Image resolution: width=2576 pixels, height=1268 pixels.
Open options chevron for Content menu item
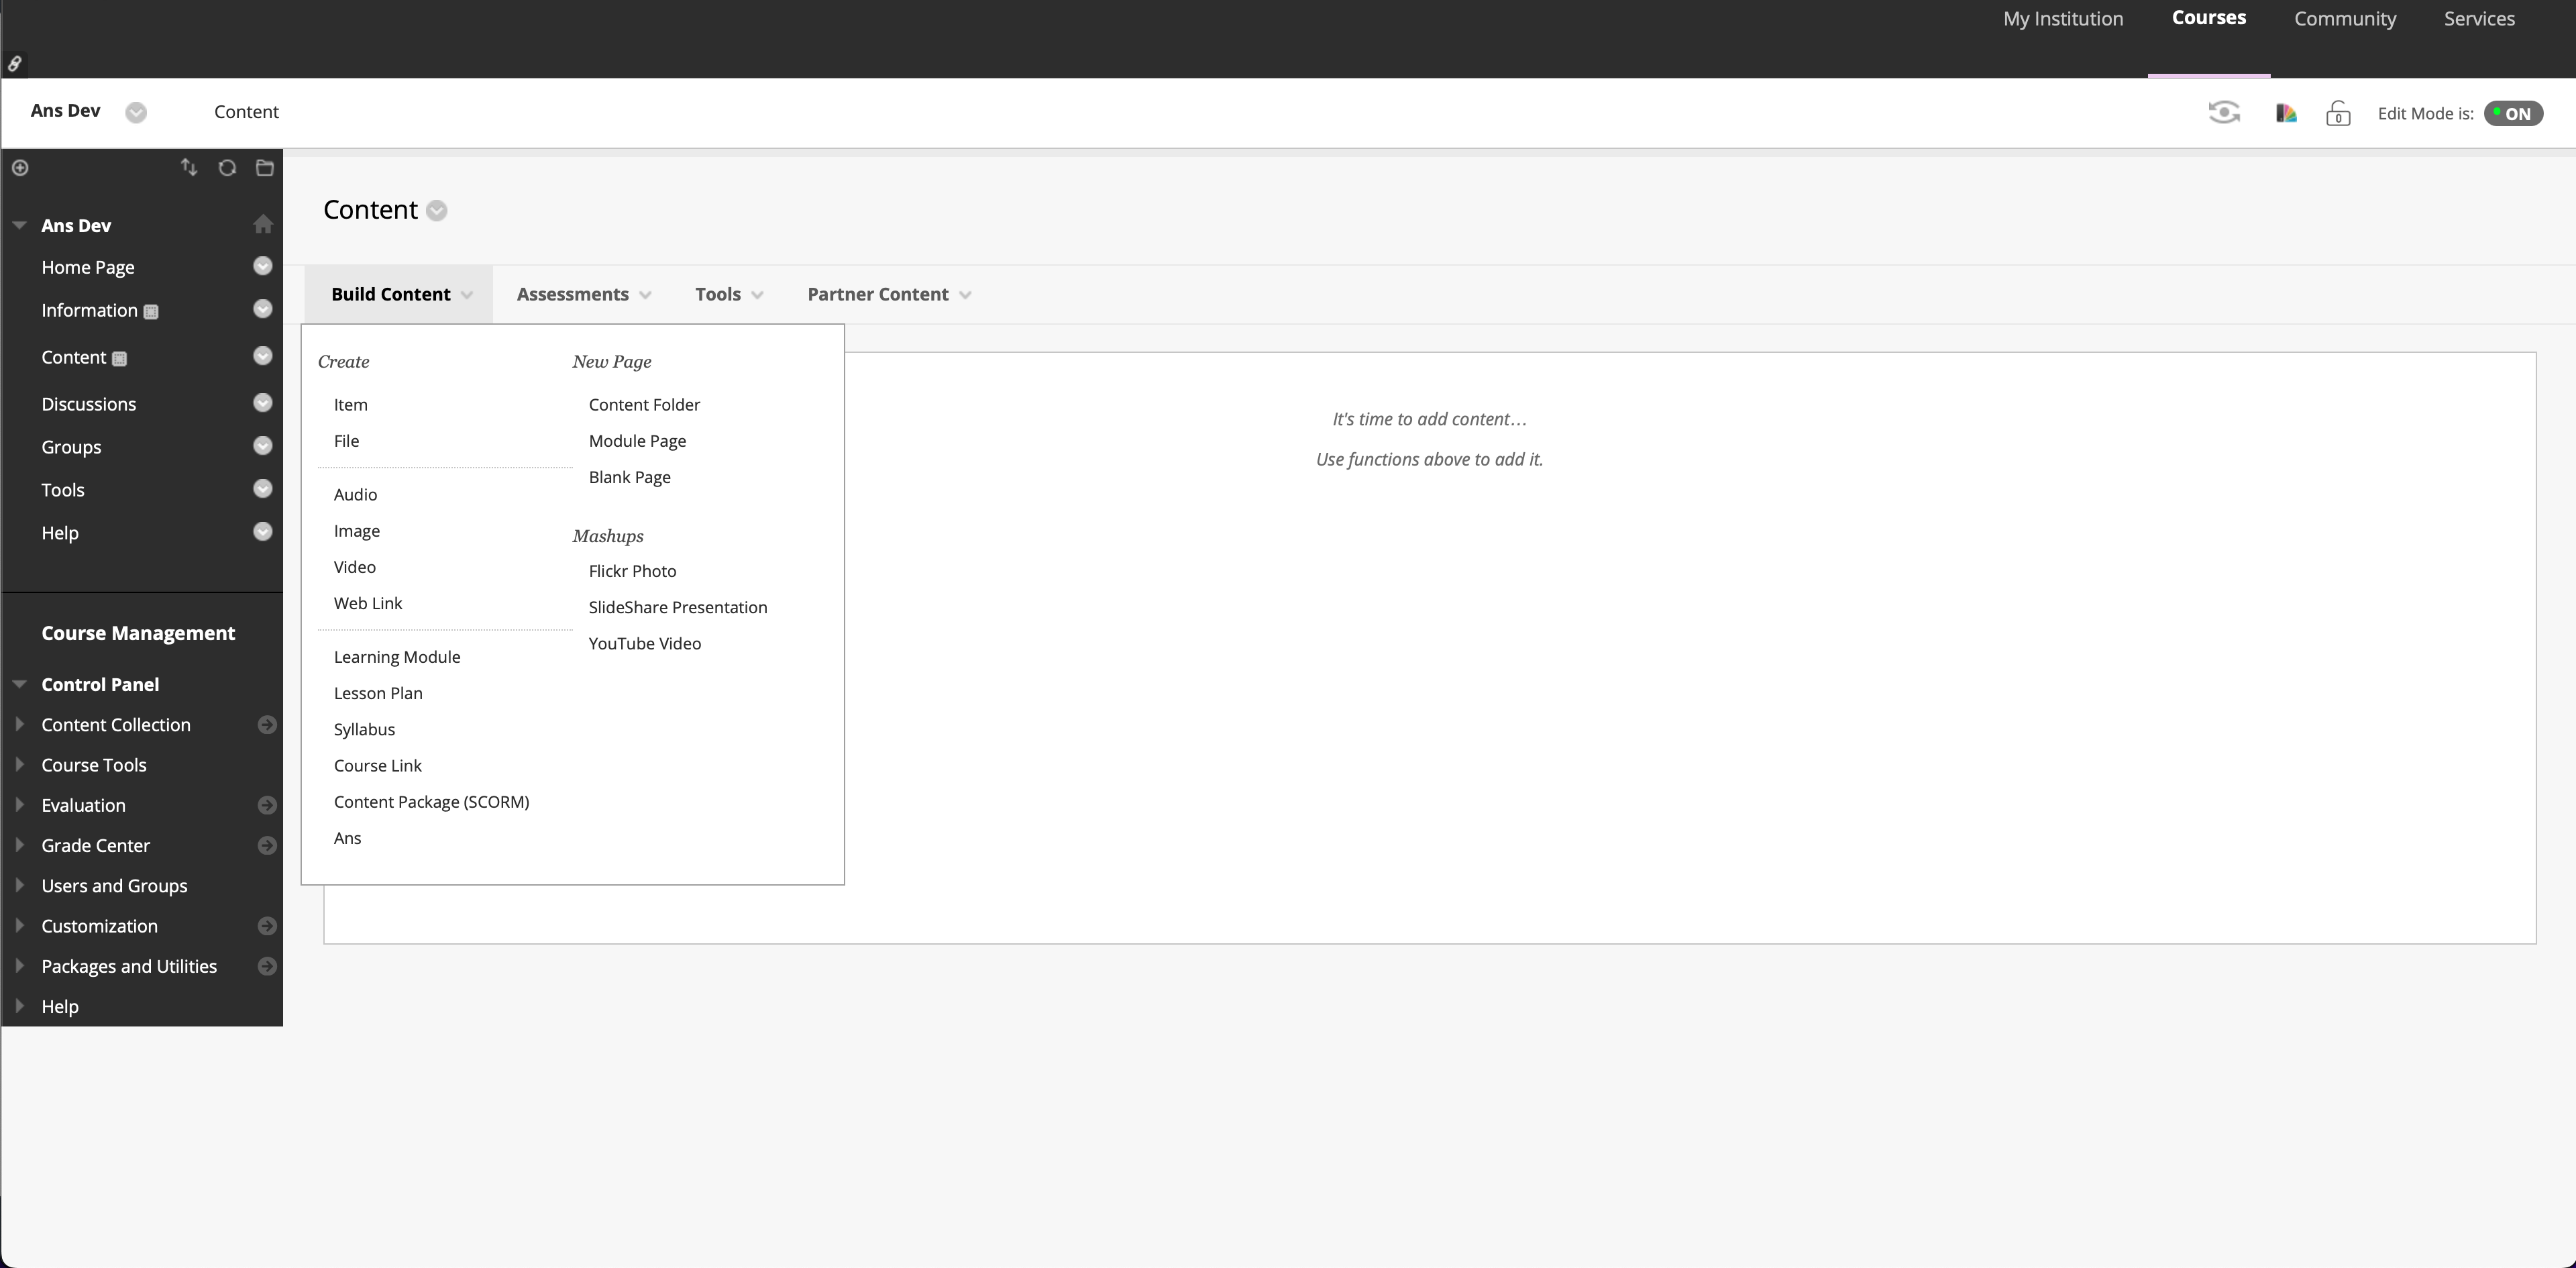[263, 356]
